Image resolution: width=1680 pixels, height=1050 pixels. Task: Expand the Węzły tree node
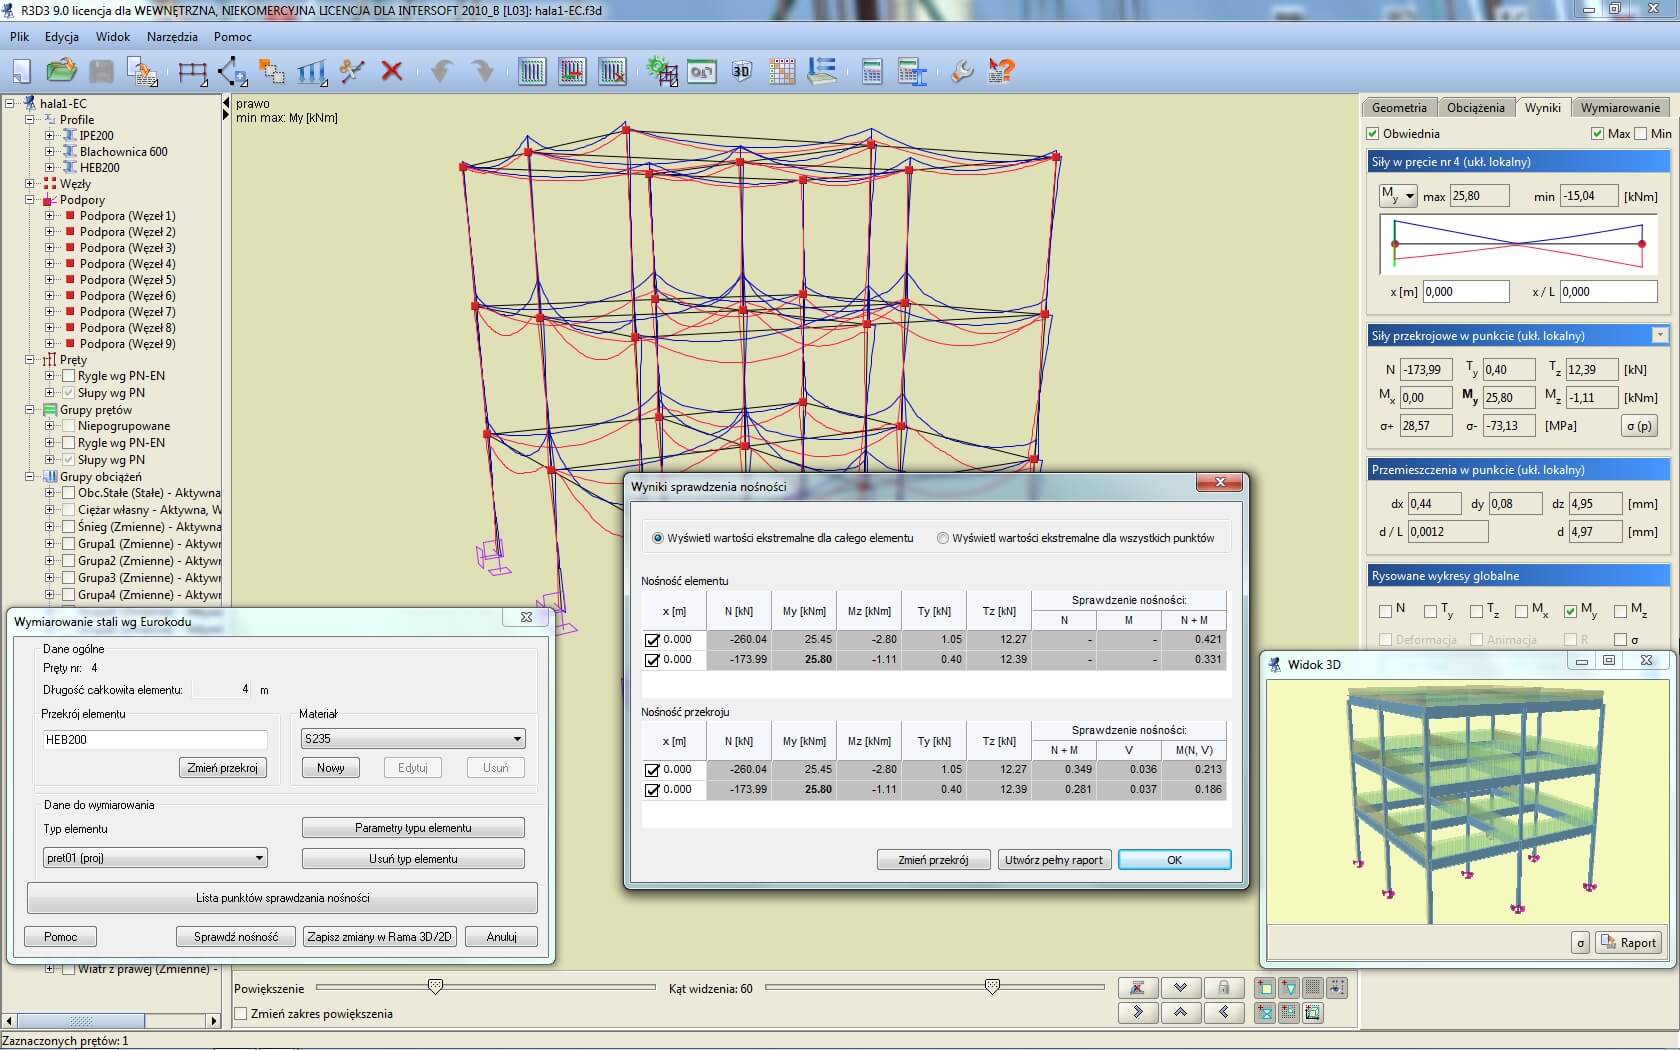pos(30,183)
